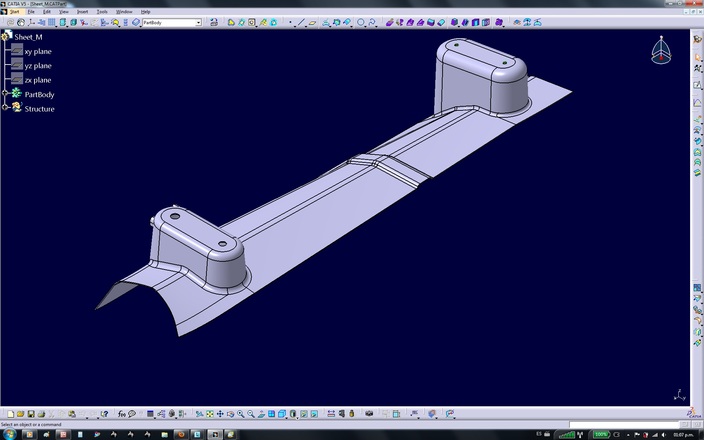Select the Line creation tool
The height and width of the screenshot is (440, 704).
pyautogui.click(x=301, y=22)
